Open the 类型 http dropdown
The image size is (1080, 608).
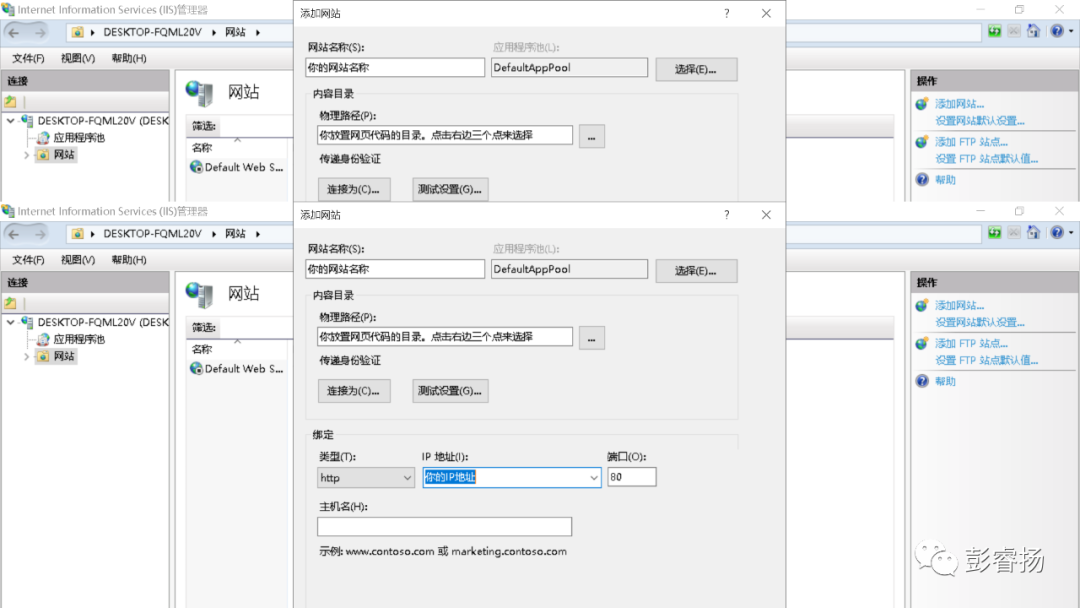(x=407, y=478)
